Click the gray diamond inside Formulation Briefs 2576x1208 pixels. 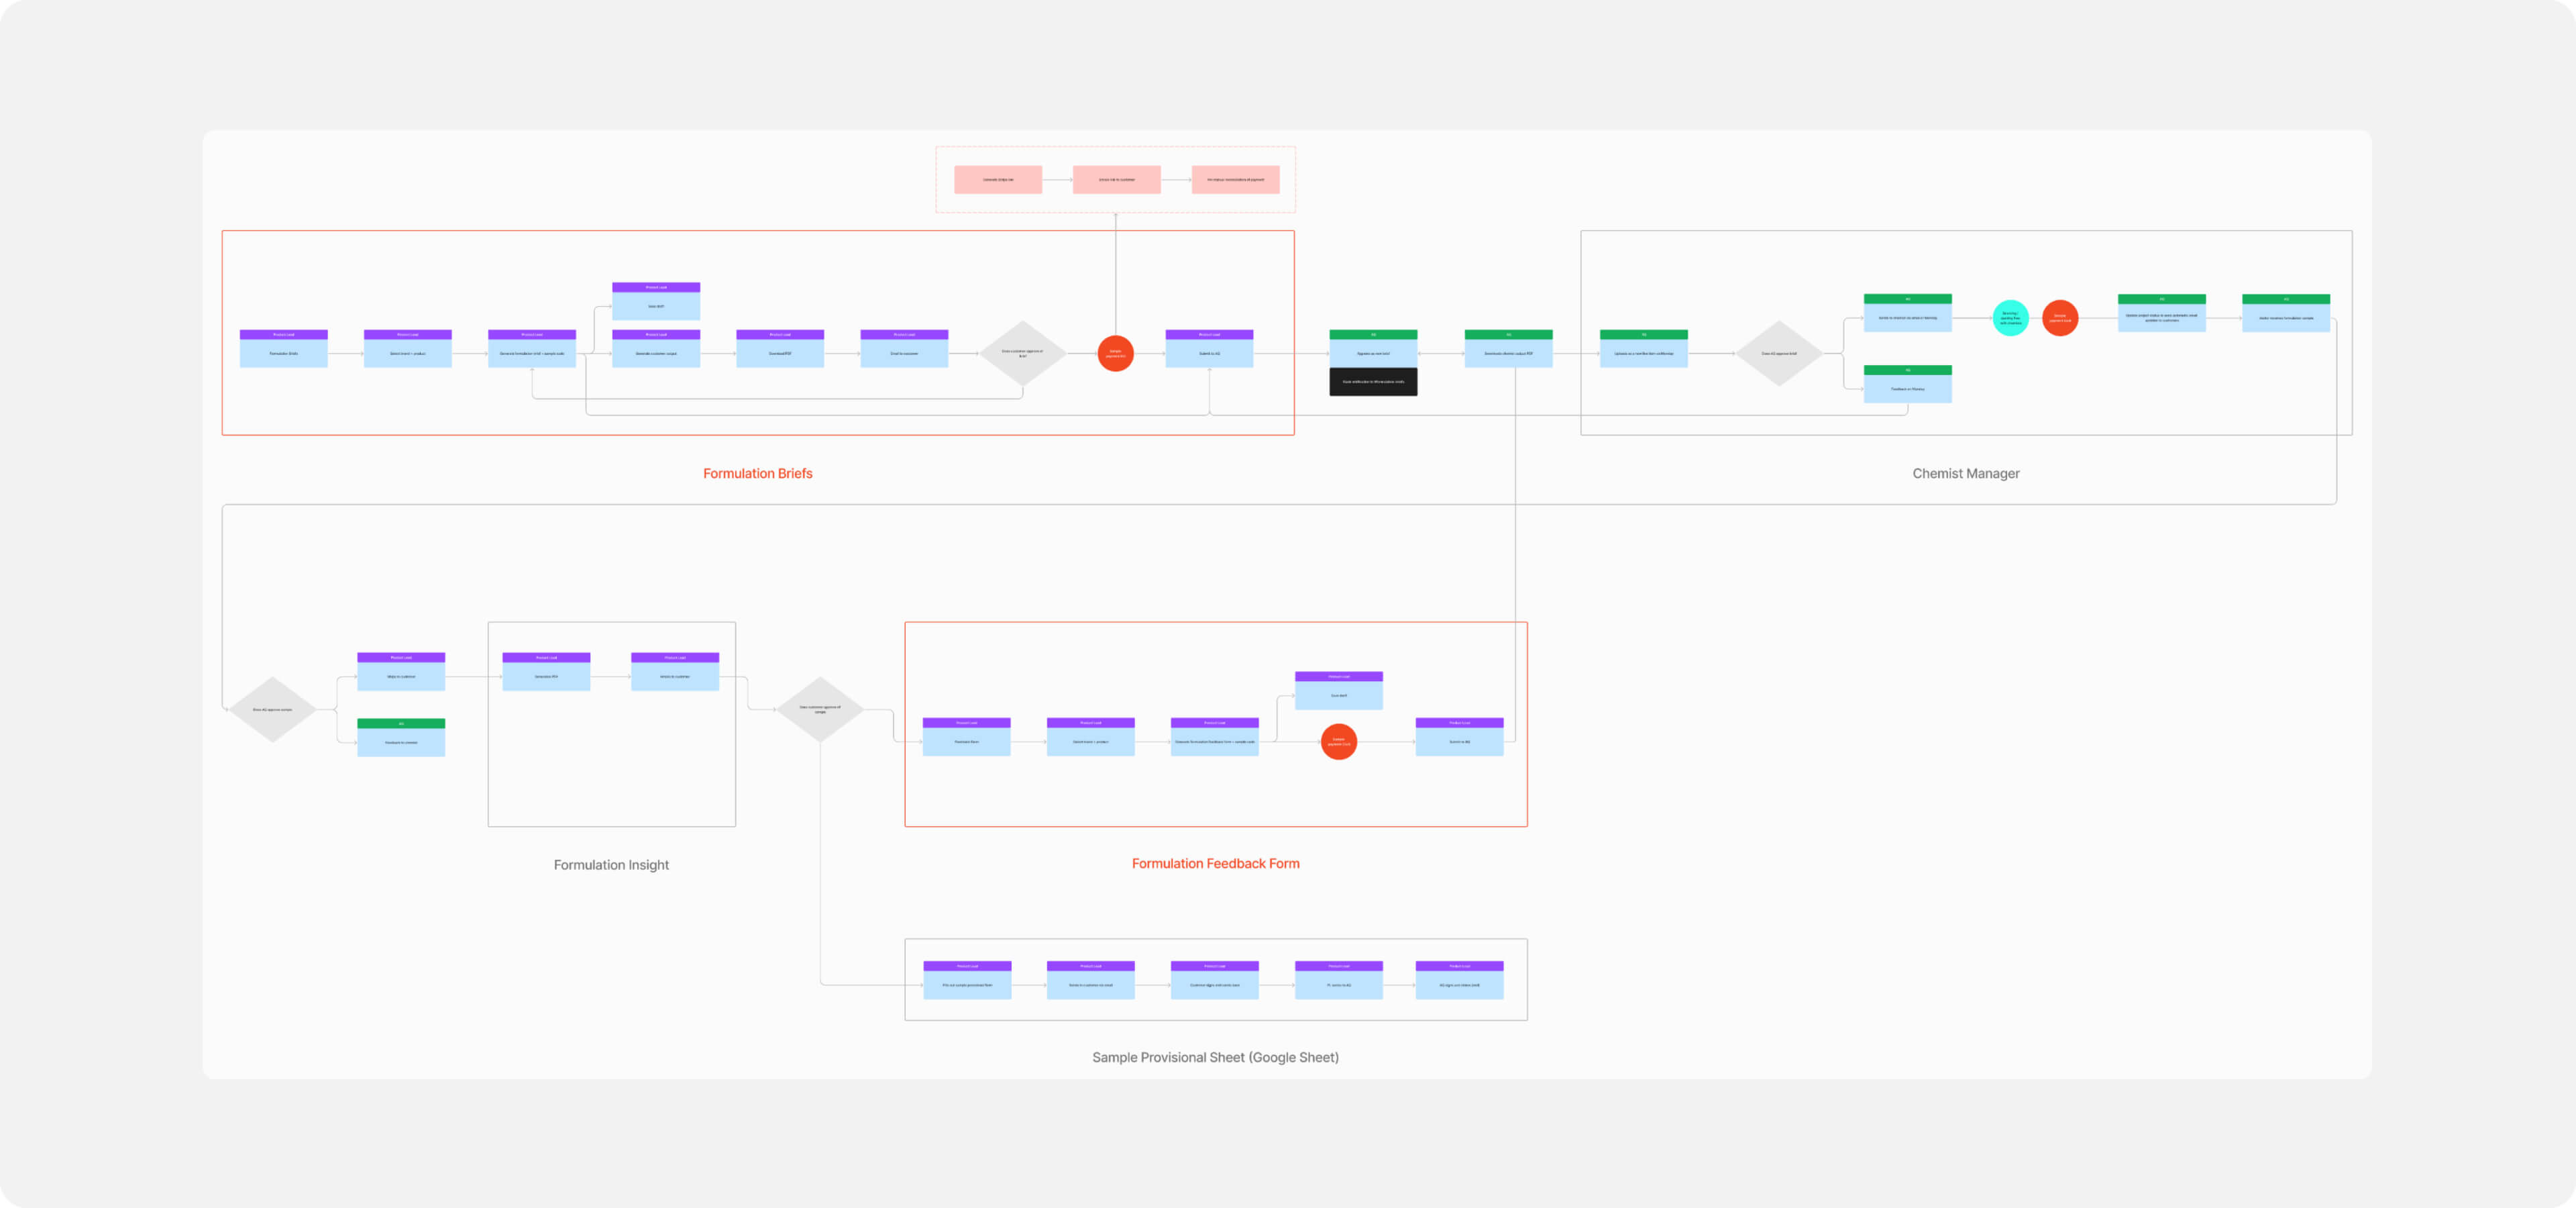tap(1022, 353)
